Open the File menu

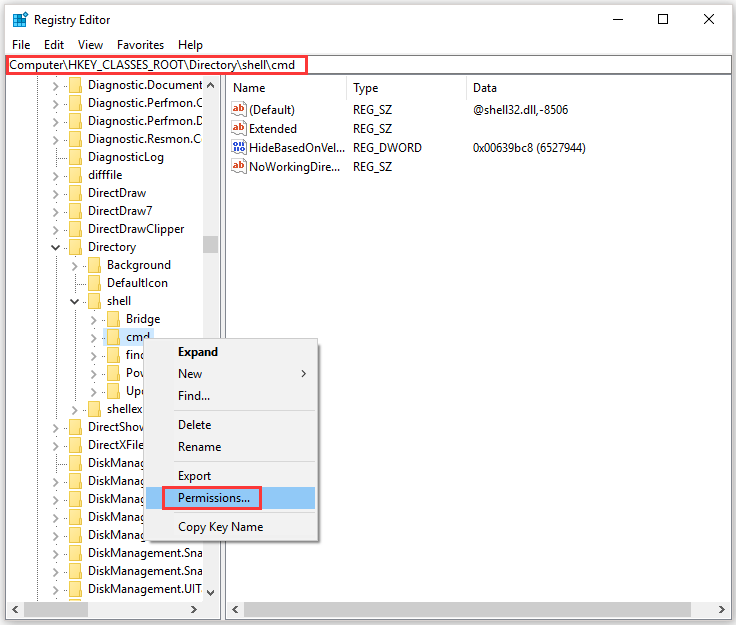tap(21, 45)
